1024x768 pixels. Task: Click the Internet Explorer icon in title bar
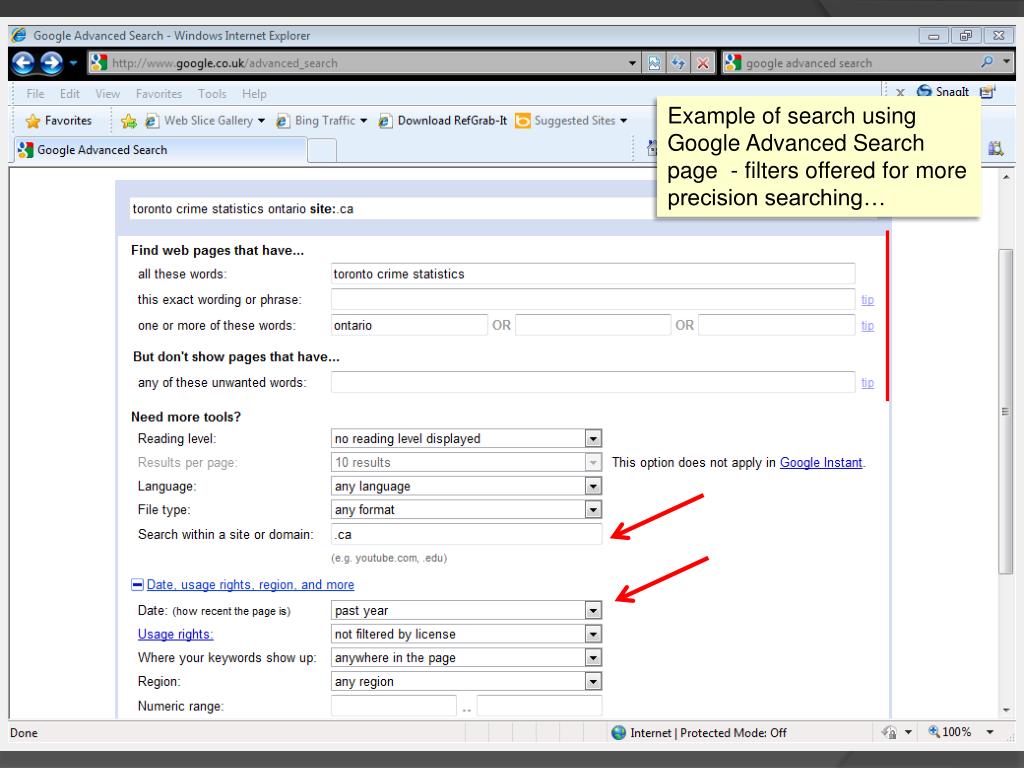coord(19,35)
